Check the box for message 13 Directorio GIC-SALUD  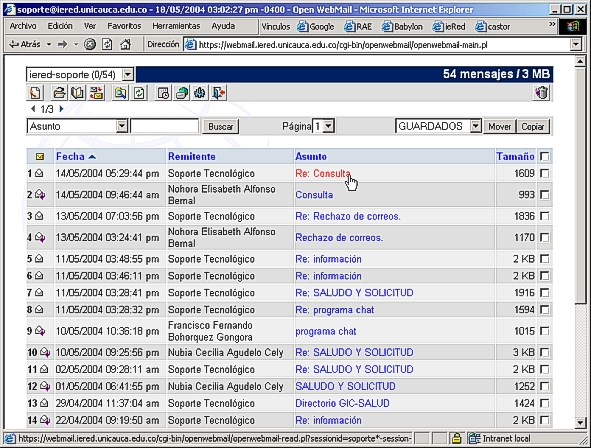pyautogui.click(x=544, y=403)
